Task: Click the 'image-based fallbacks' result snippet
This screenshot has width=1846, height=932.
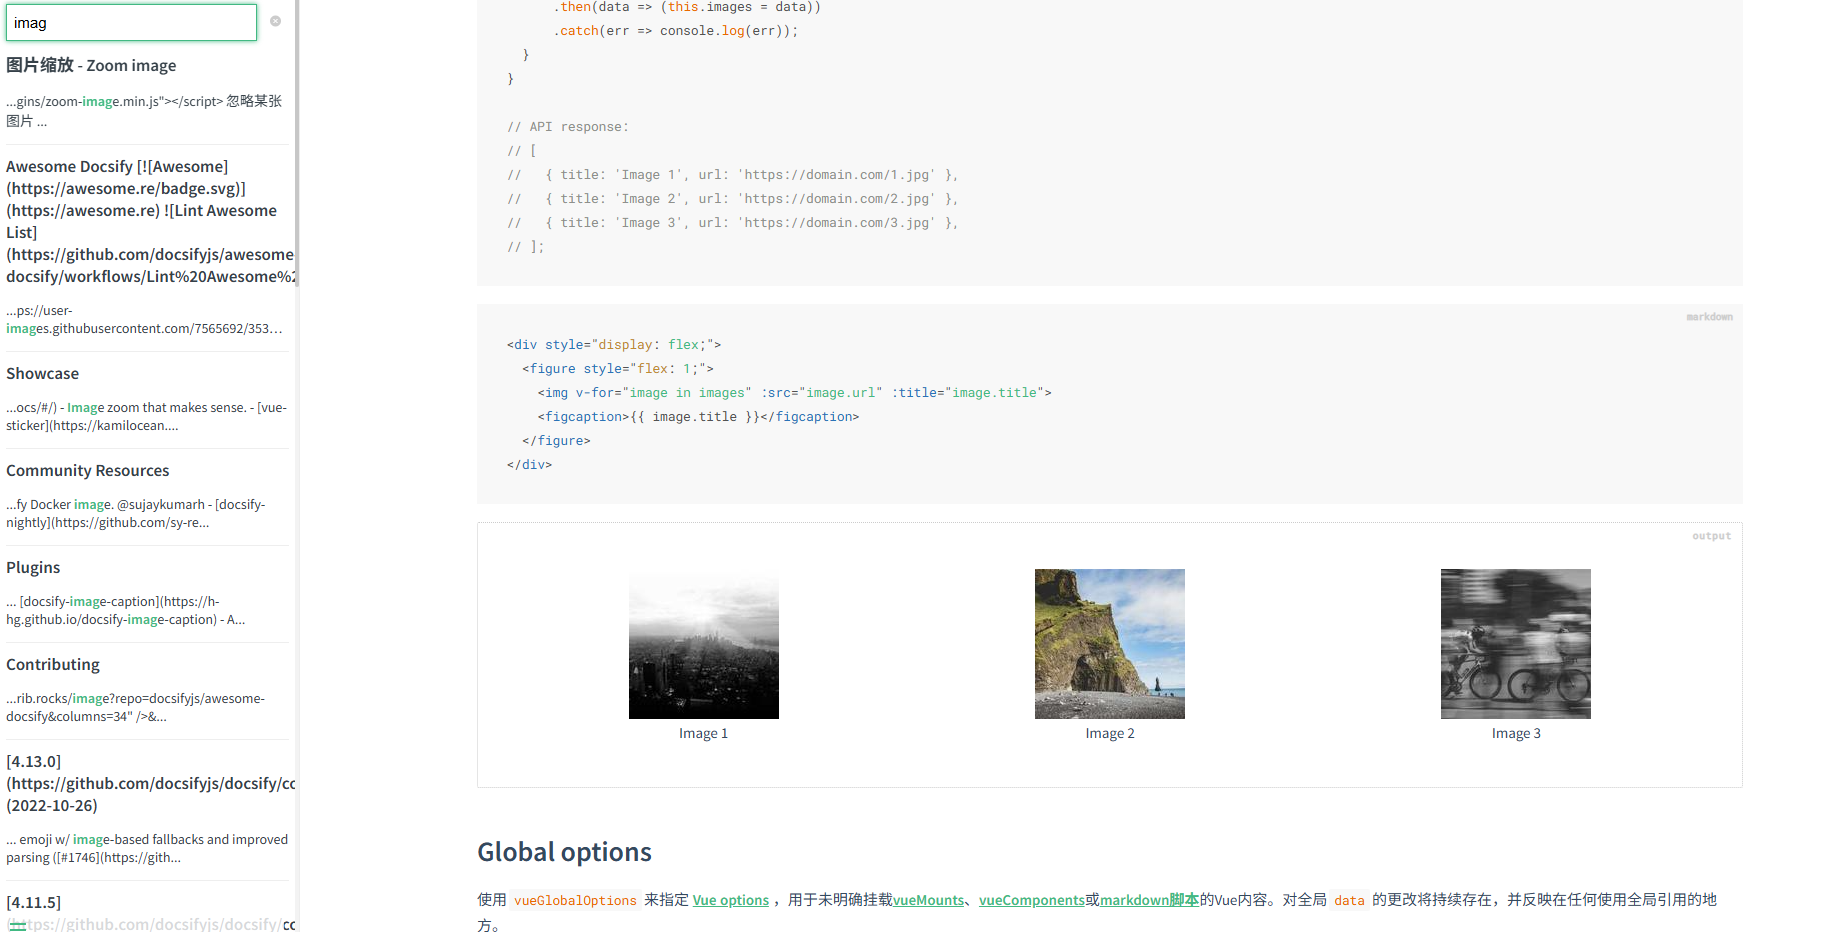Action: pos(147,849)
